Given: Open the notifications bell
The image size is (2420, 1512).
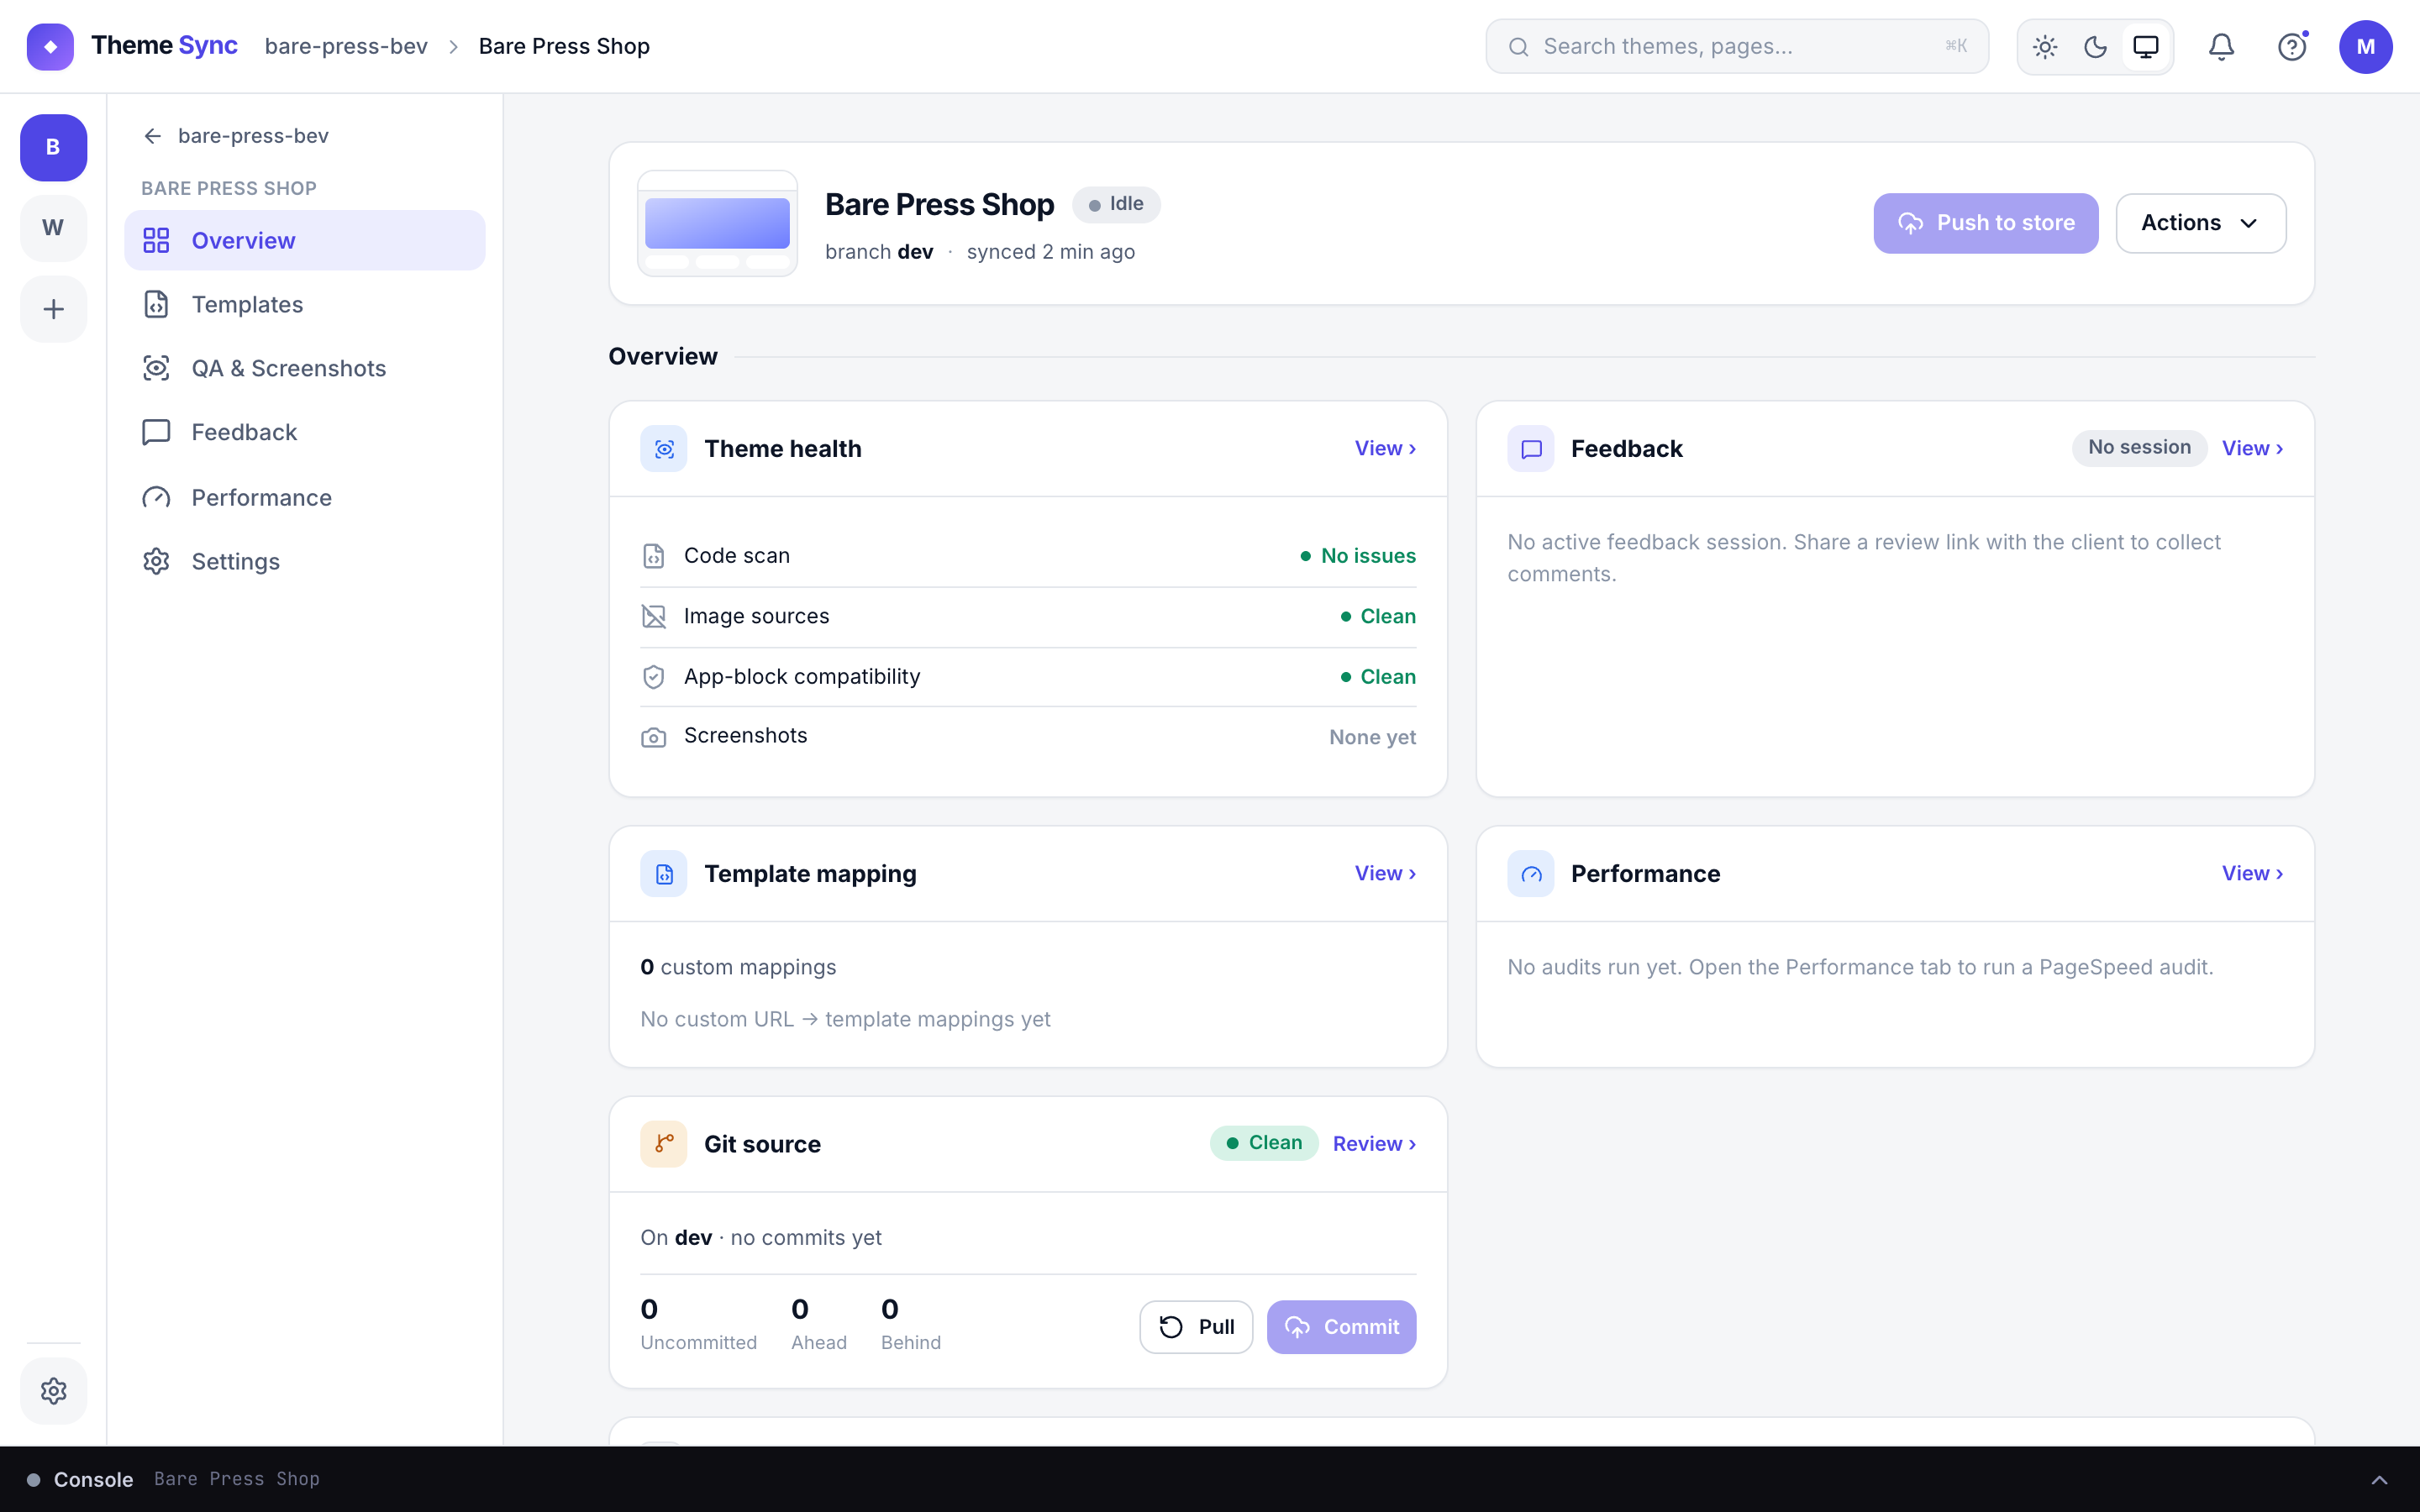Looking at the screenshot, I should pos(2221,46).
